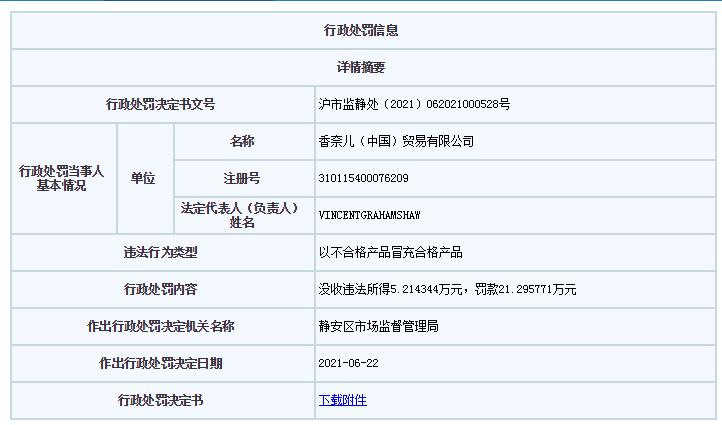Screen dimensions: 722x425
Task: Click the 作出行政处罚决定日期 label
Action: pos(161,363)
